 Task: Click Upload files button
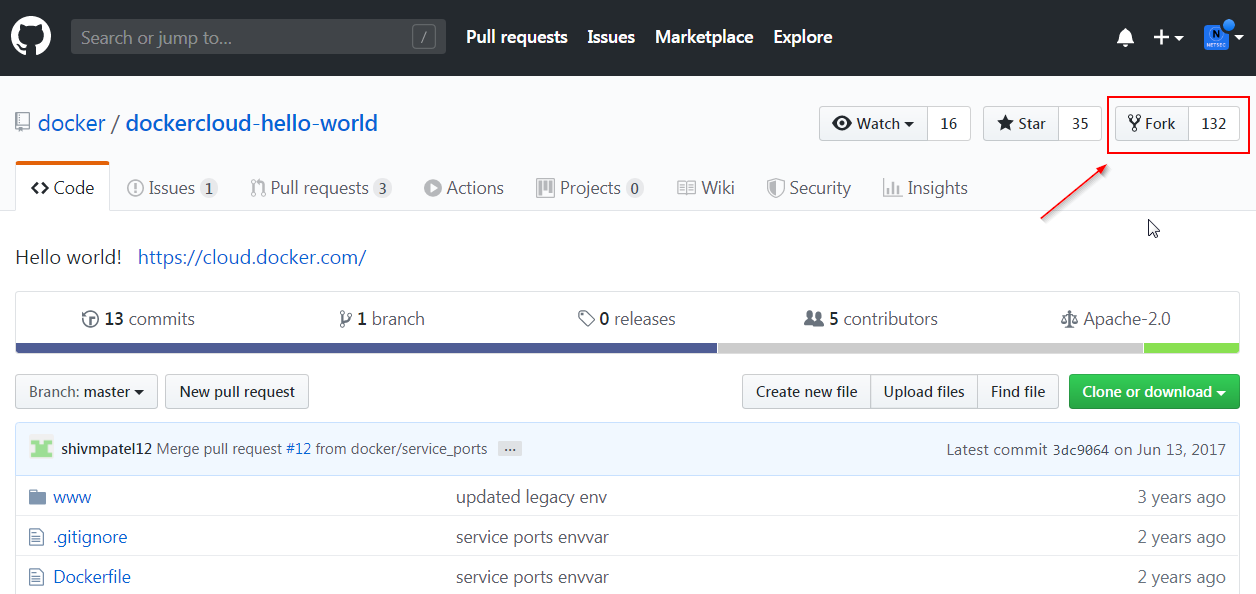[924, 392]
